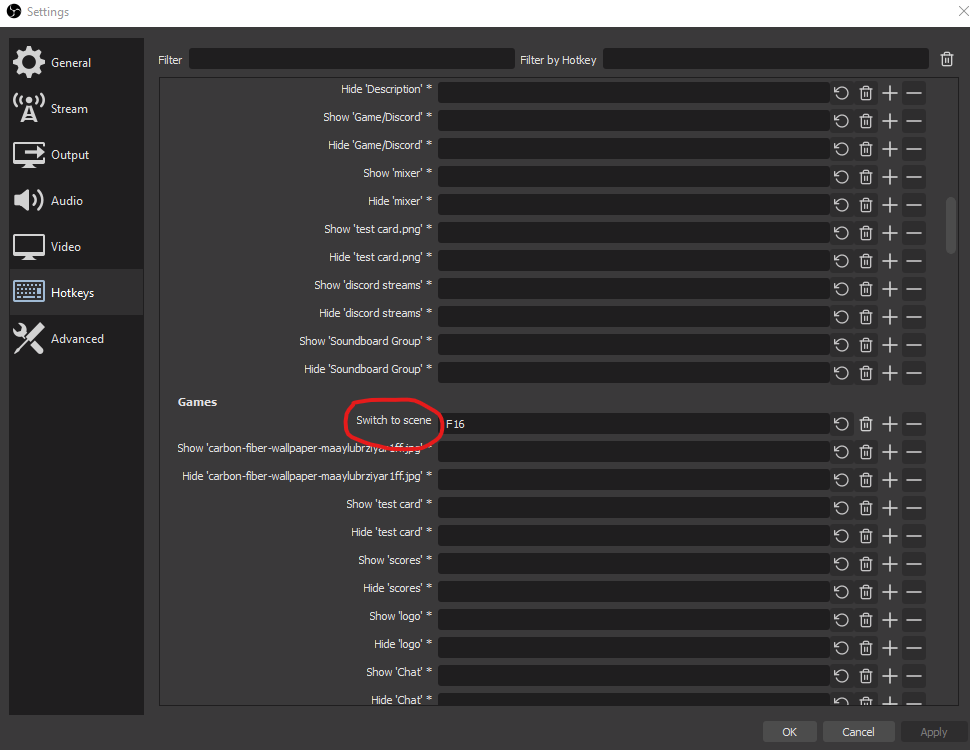The height and width of the screenshot is (750, 970).
Task: Close the Settings window
Action: point(963,11)
